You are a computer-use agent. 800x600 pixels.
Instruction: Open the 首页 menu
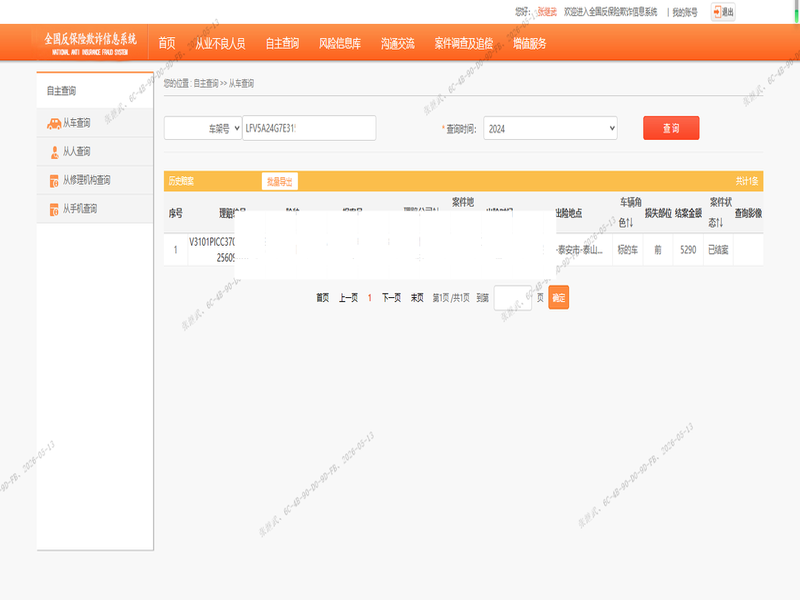click(167, 43)
